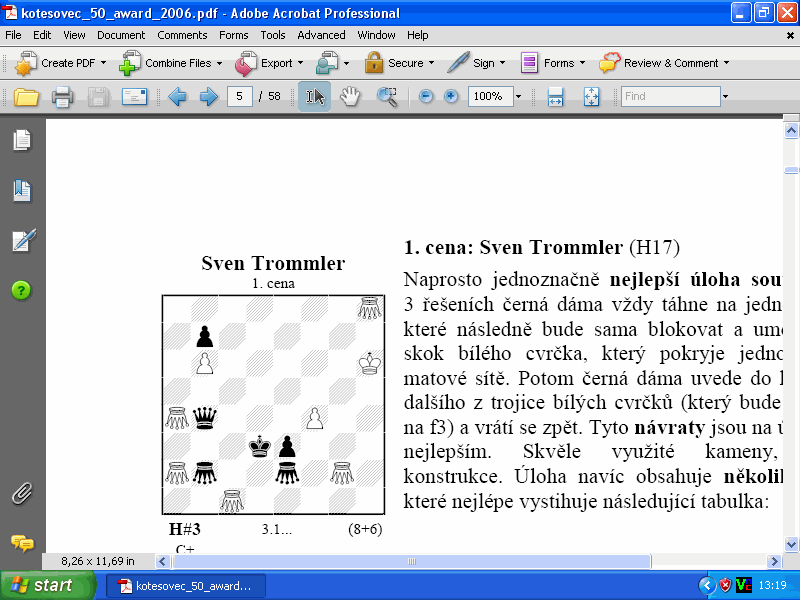The width and height of the screenshot is (800, 600).
Task: Open the zoom percentage dropdown
Action: pyautogui.click(x=518, y=97)
